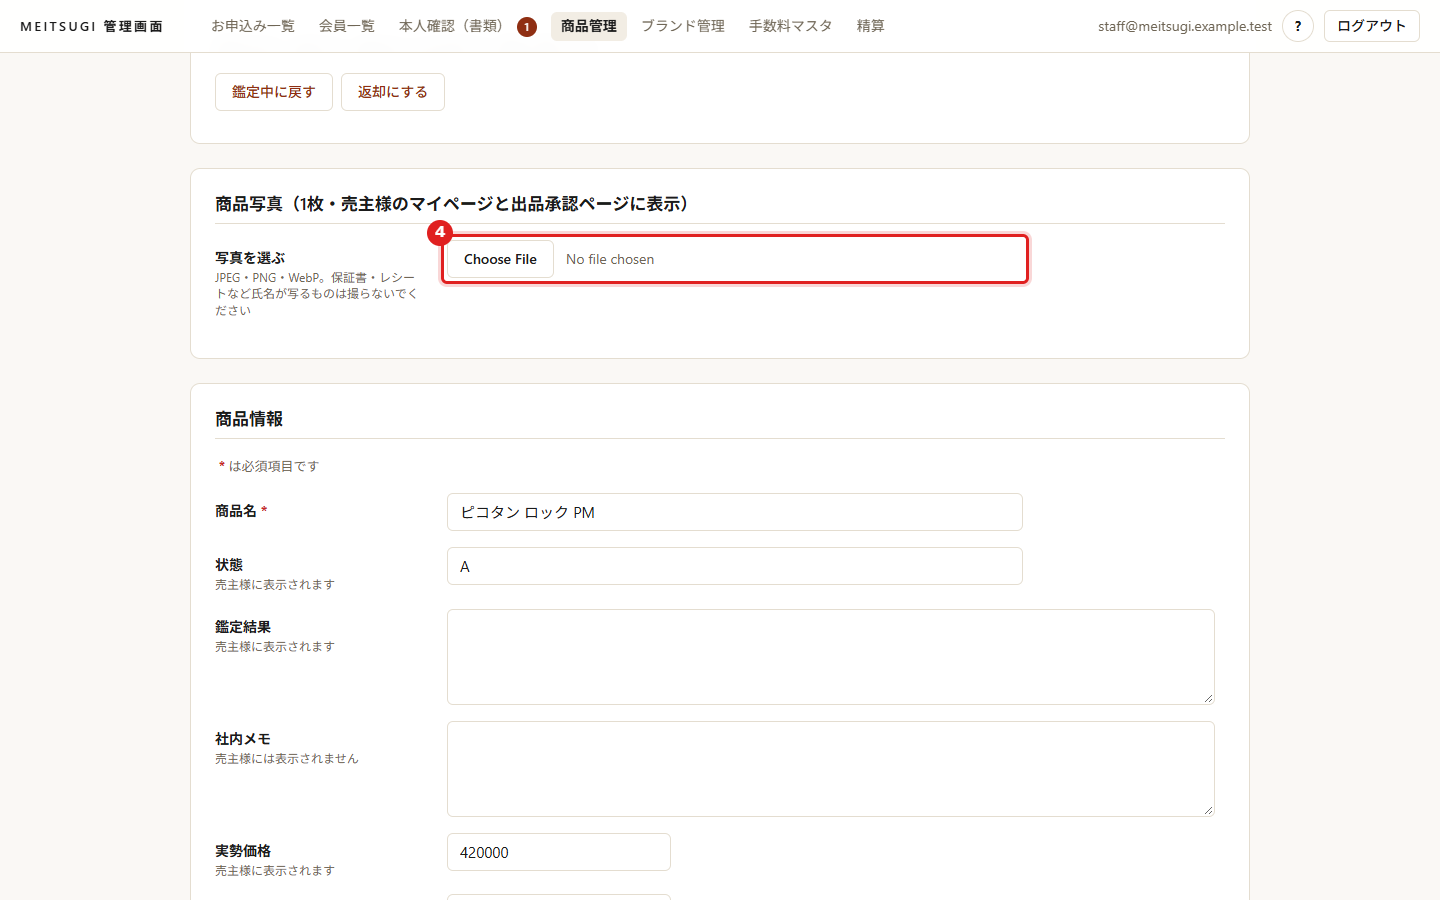The image size is (1440, 900).
Task: Click the 商品情報 section heading
Action: tap(249, 419)
